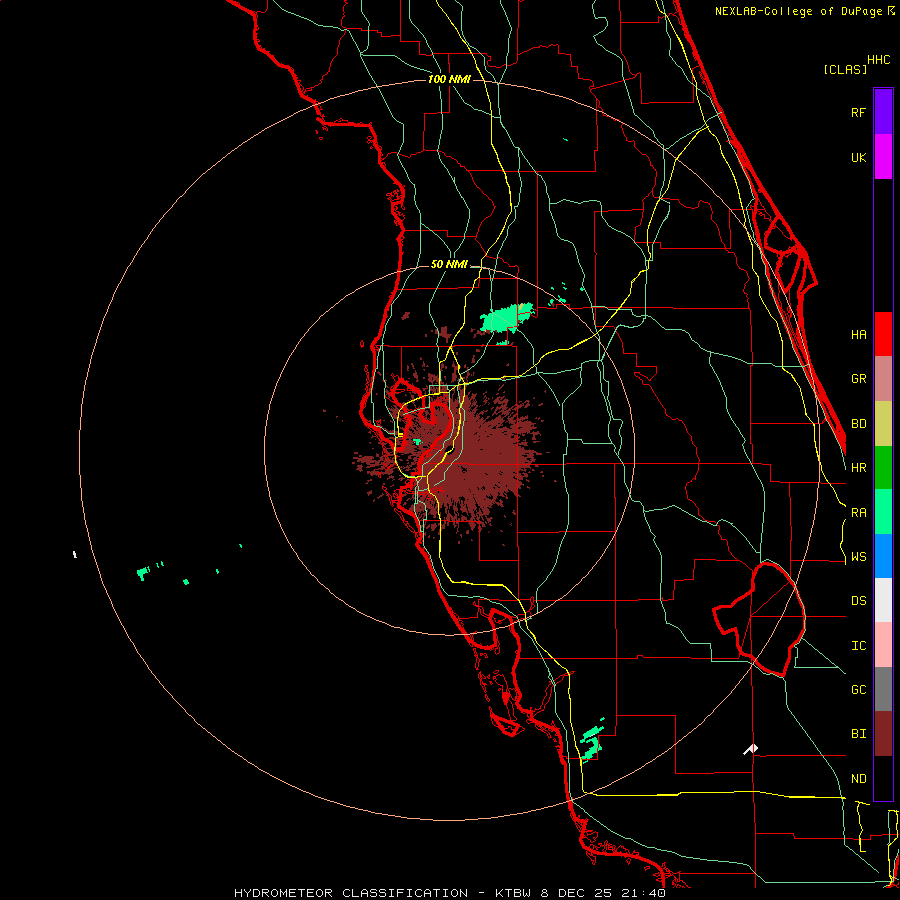This screenshot has width=900, height=900.
Task: Click the "RA" legend label
Action: click(x=858, y=512)
